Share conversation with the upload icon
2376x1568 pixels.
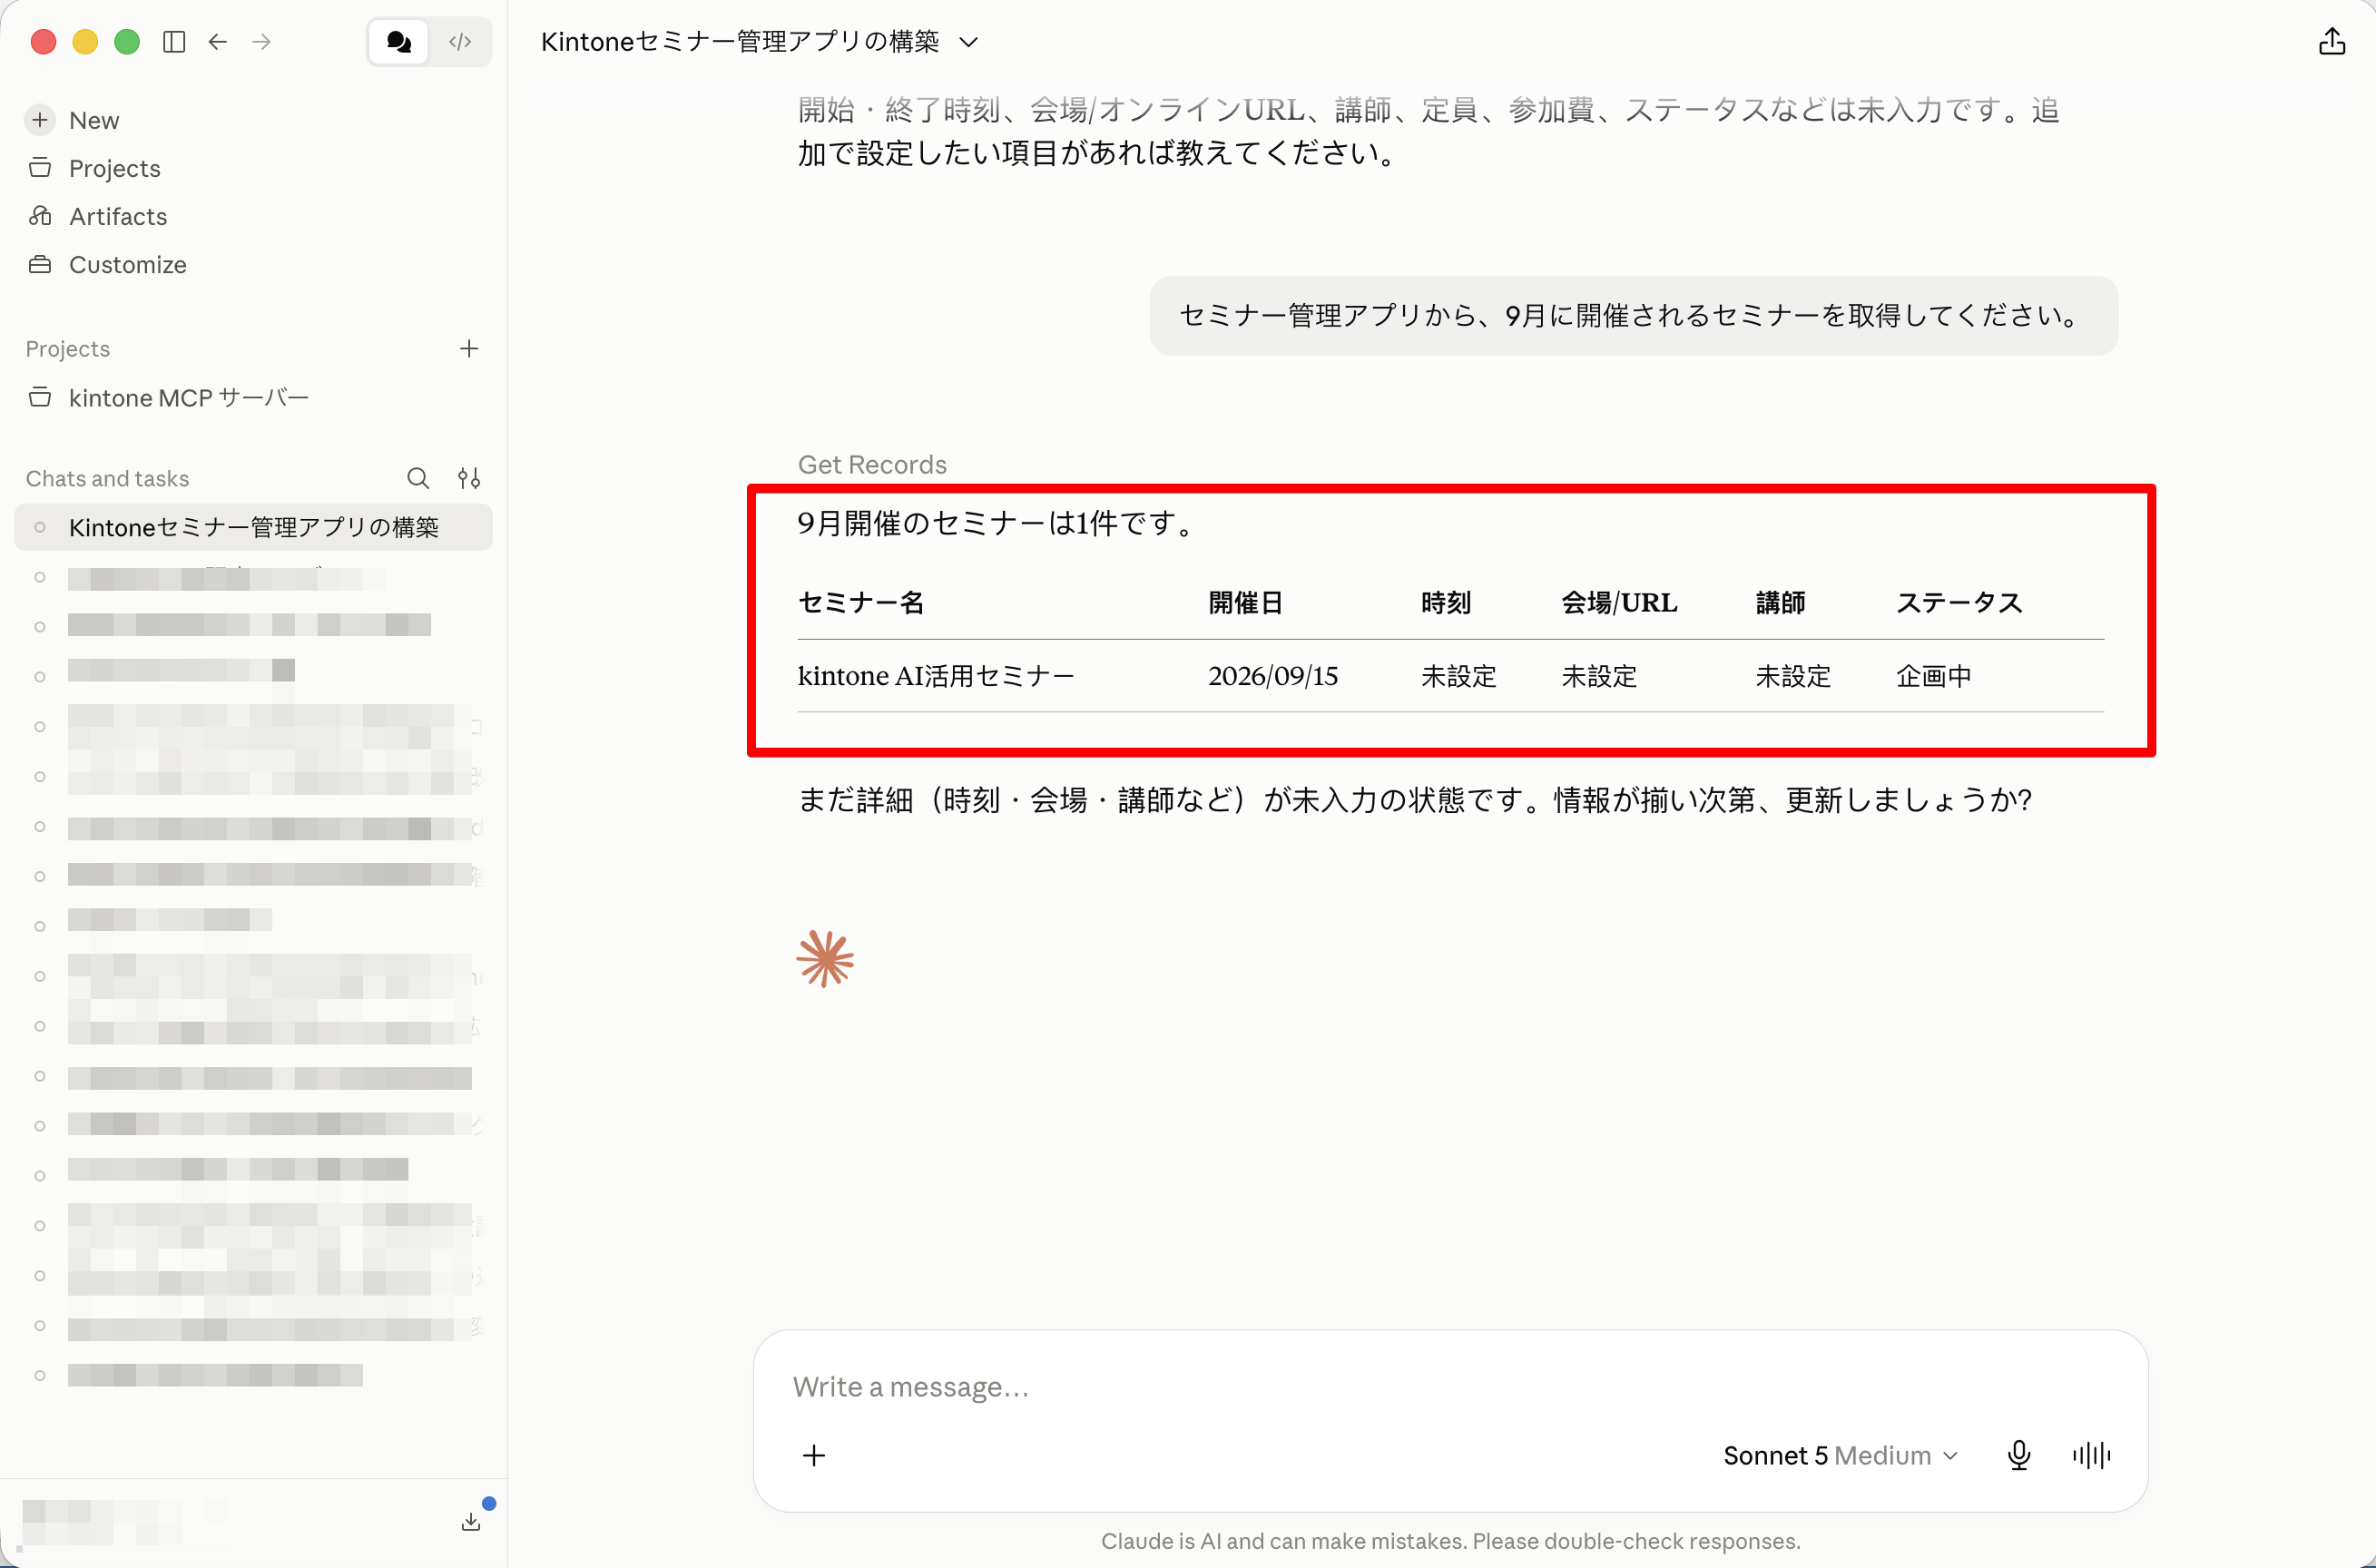coord(2332,41)
